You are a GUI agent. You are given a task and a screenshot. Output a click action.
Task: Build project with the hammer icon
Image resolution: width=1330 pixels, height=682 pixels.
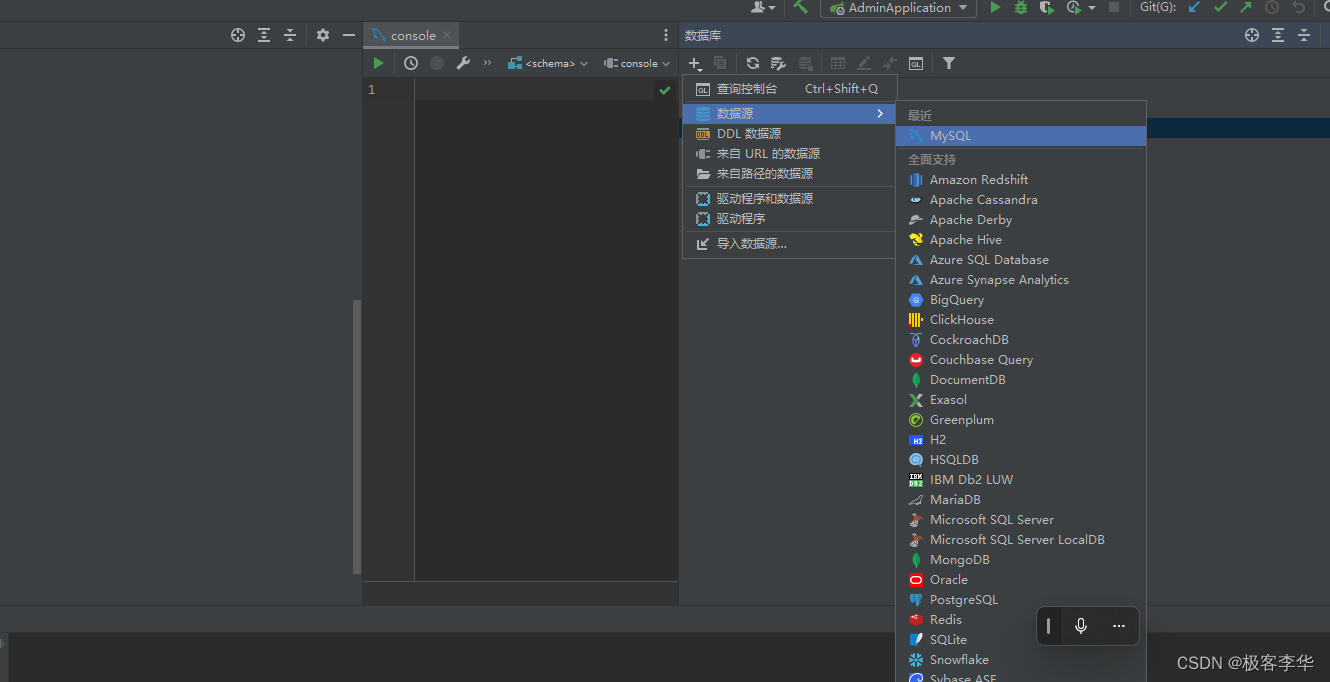click(x=801, y=7)
